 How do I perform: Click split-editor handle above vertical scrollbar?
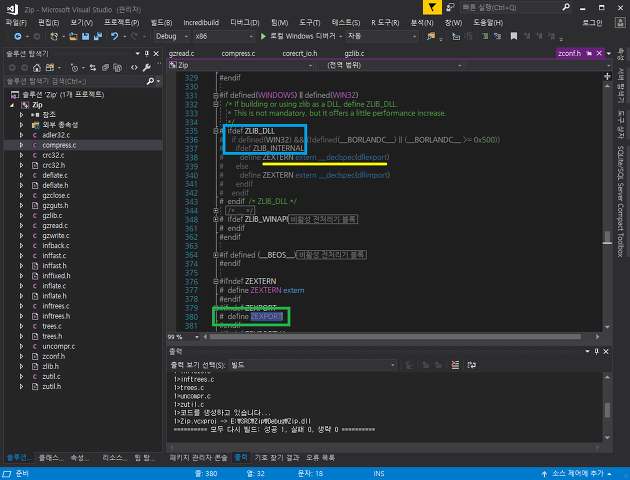coord(607,76)
